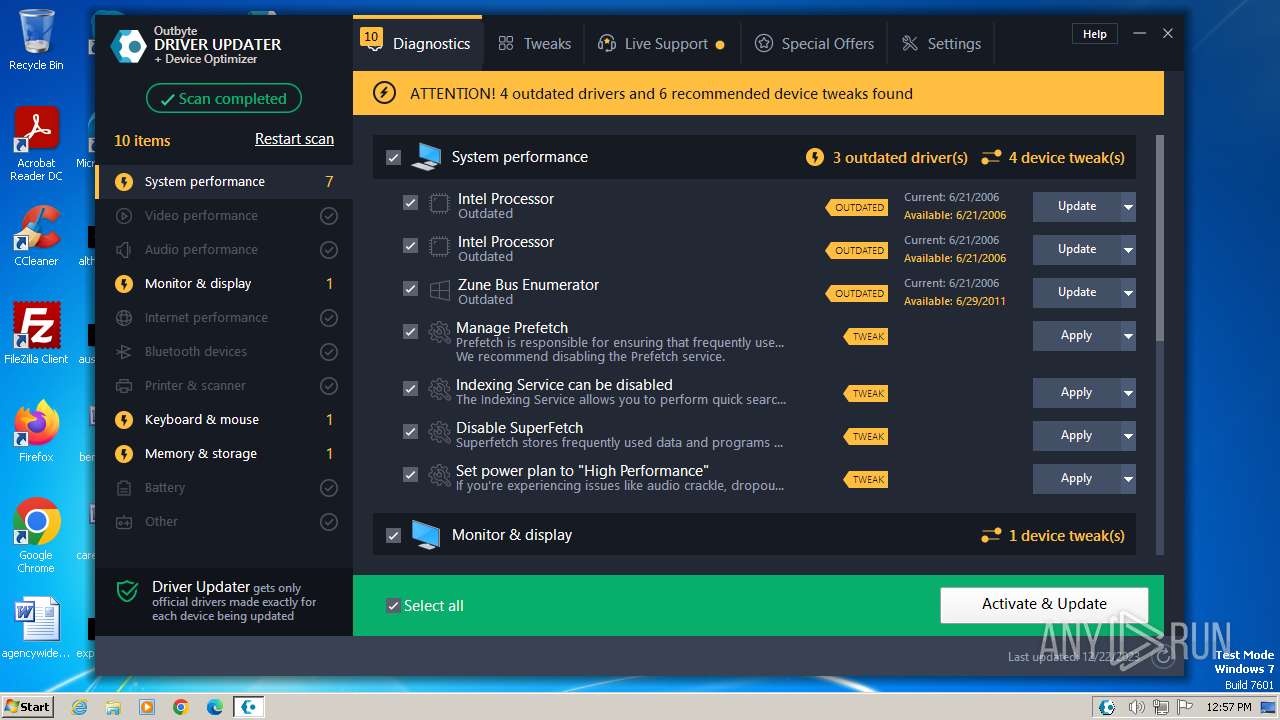Click the Internet performance globe icon
The image size is (1280, 720).
point(124,318)
